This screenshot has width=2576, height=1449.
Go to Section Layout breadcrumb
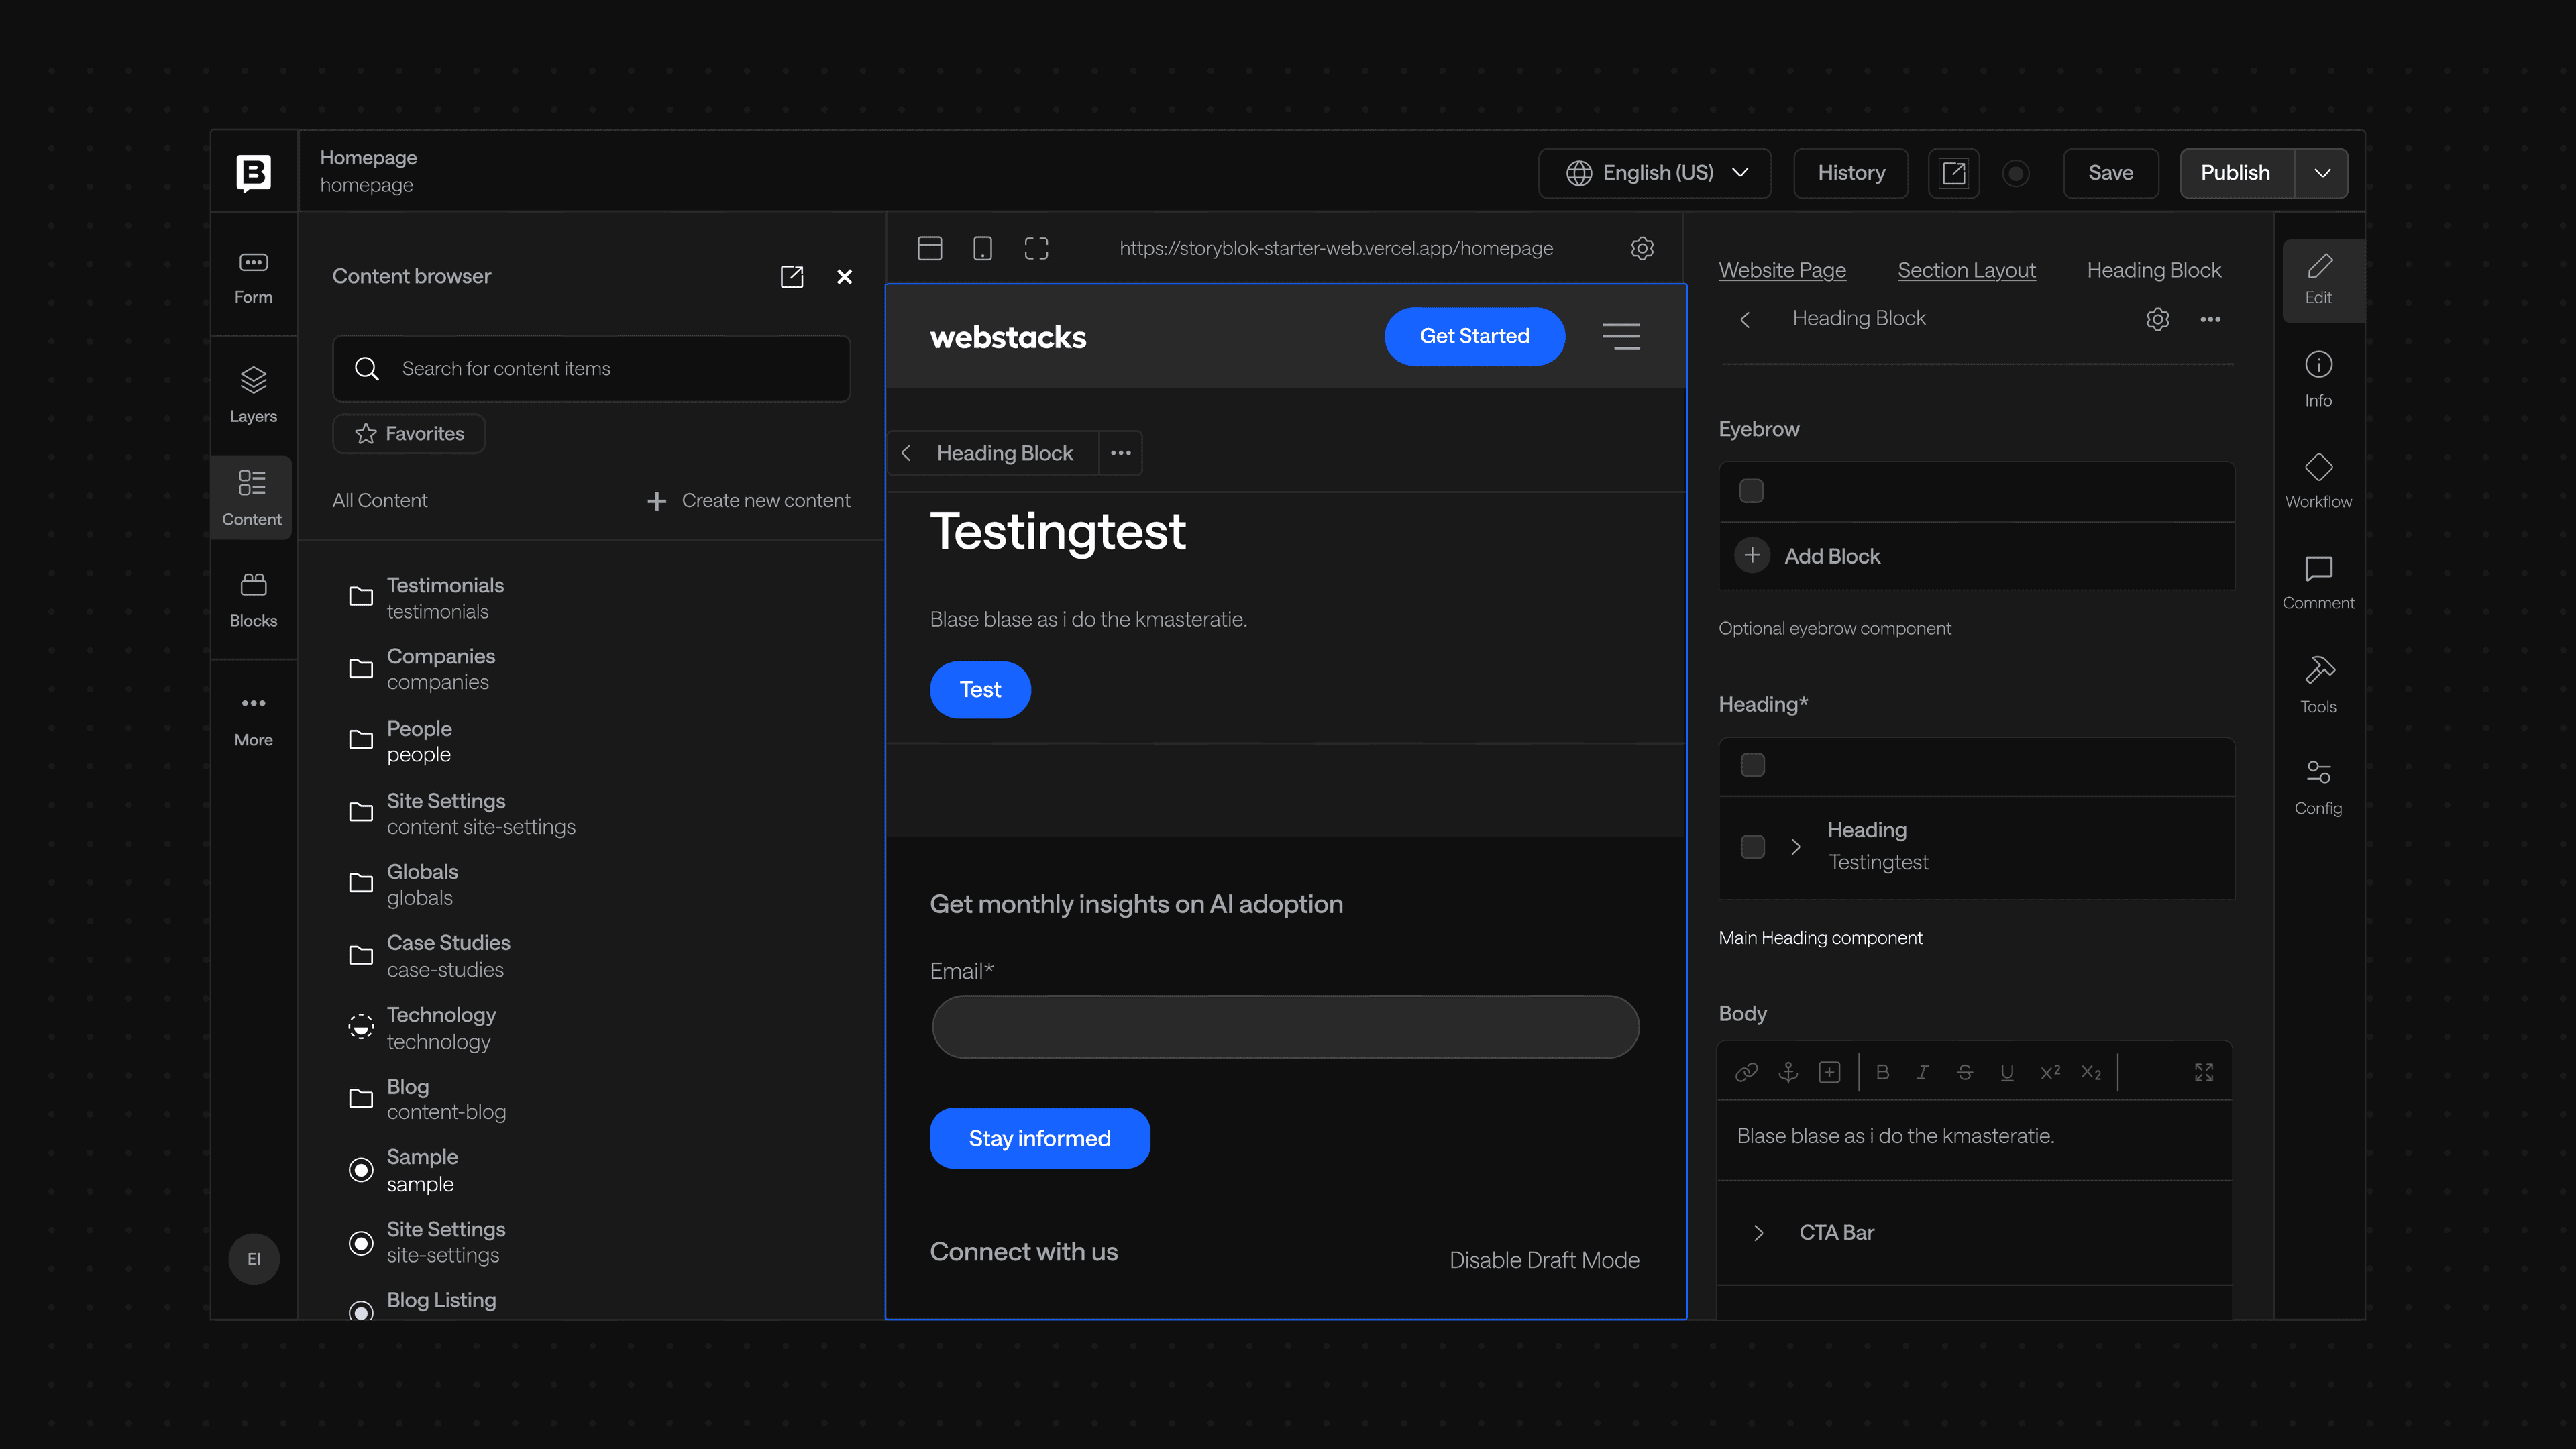pos(1966,270)
